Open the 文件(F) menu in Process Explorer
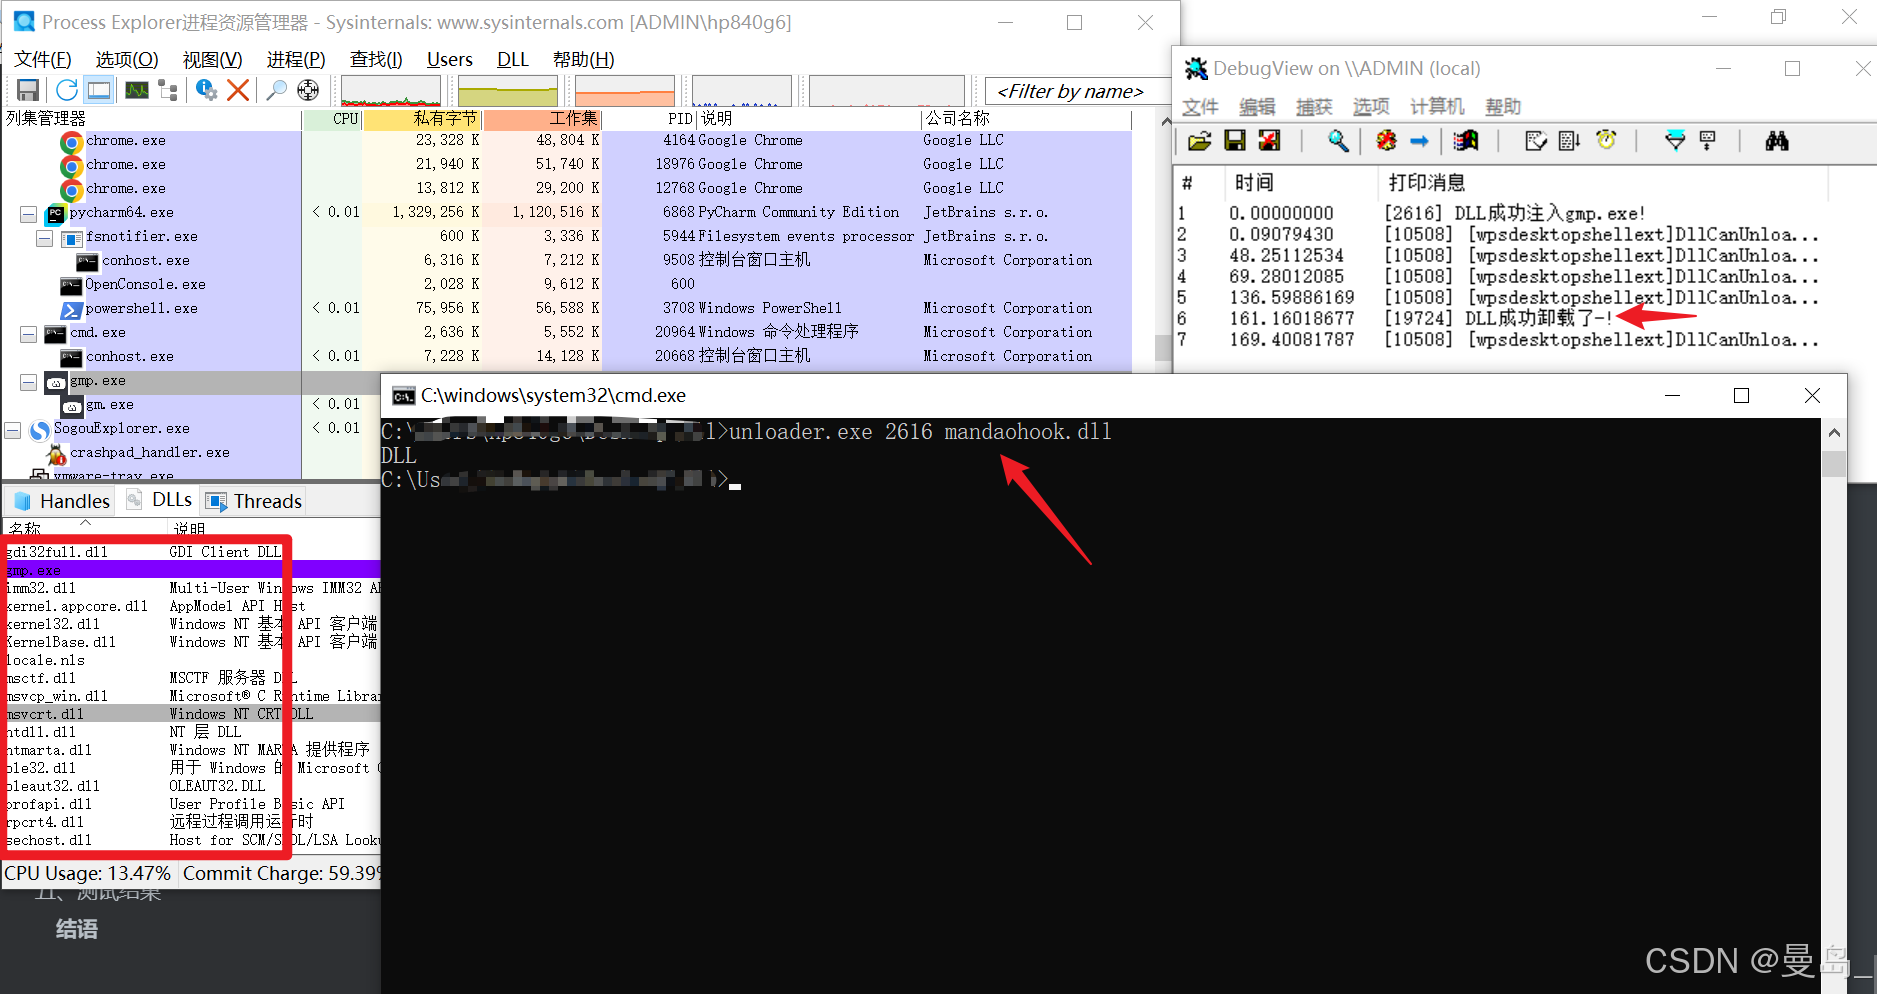 pyautogui.click(x=43, y=59)
